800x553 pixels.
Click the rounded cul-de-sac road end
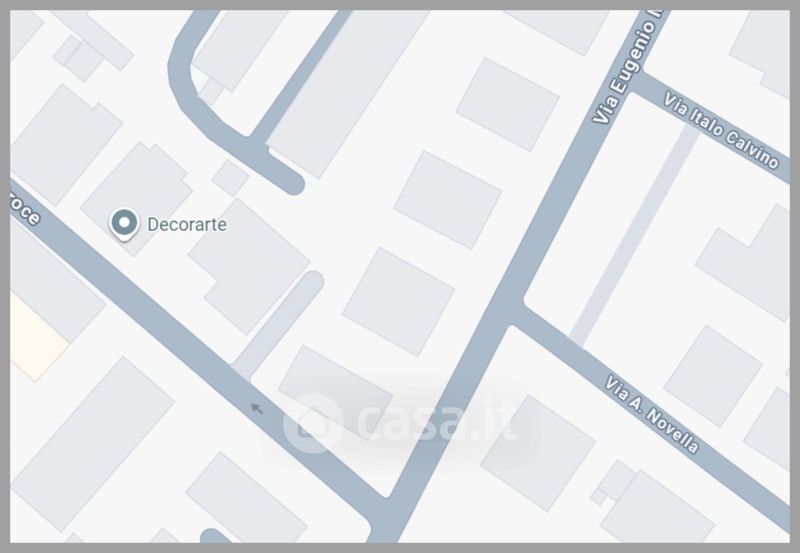[x=292, y=182]
